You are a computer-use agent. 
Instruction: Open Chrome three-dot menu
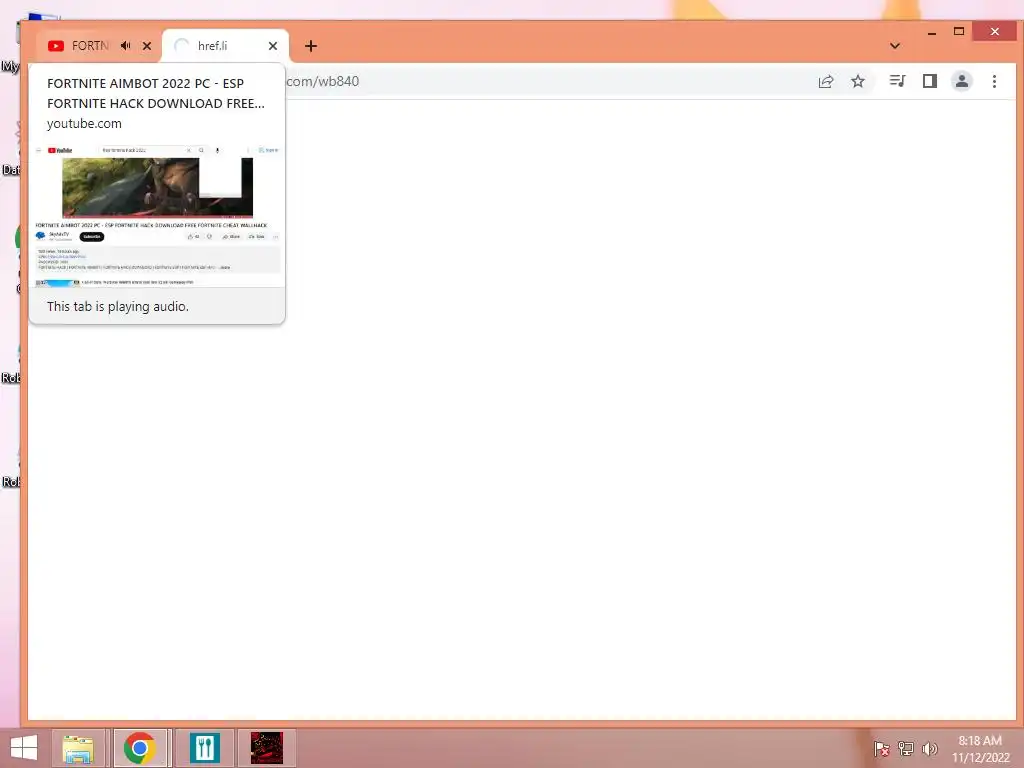point(994,81)
